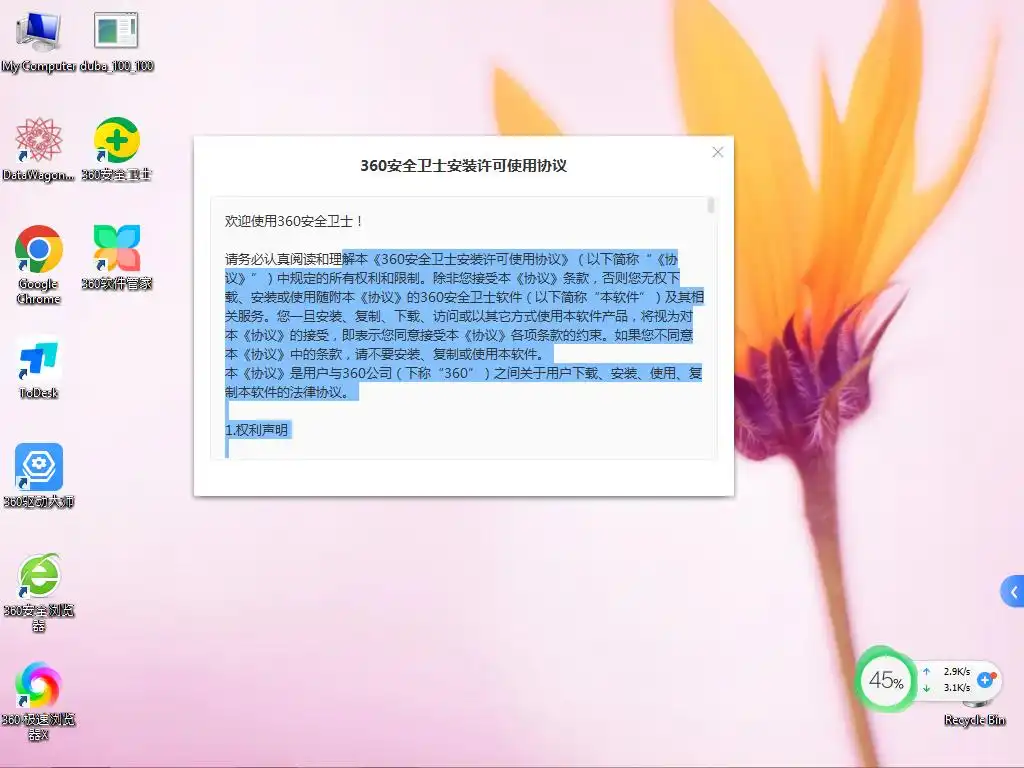Close the 360 license agreement dialog

[717, 152]
